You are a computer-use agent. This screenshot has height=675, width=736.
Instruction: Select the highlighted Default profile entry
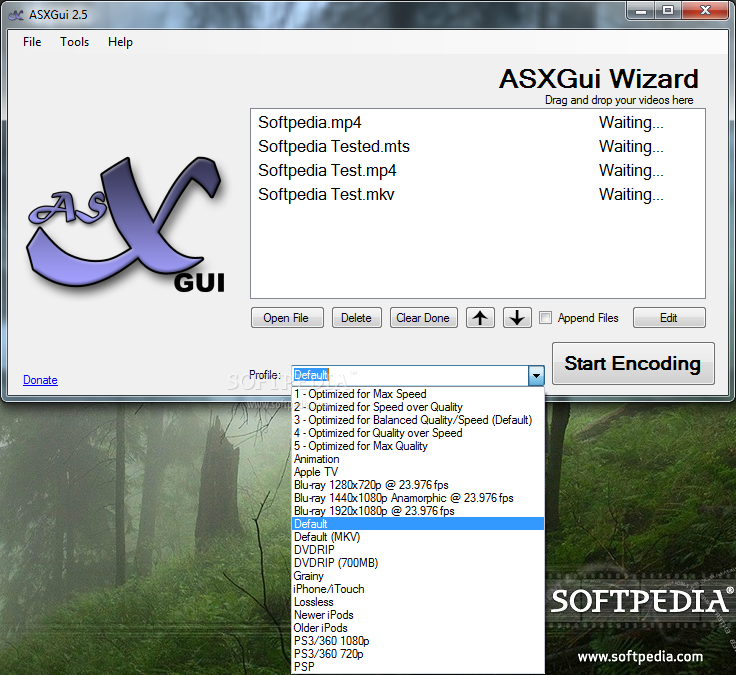pos(418,524)
